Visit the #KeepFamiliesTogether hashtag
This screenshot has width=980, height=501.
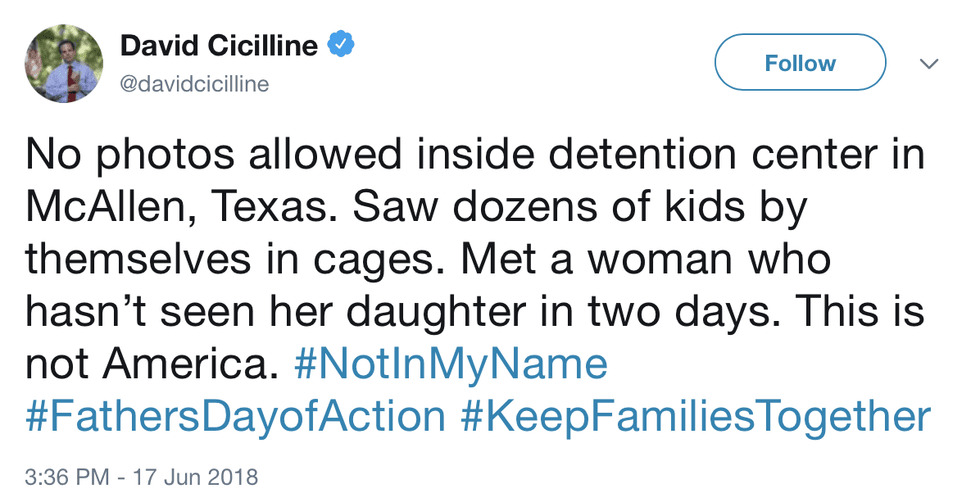pyautogui.click(x=697, y=417)
